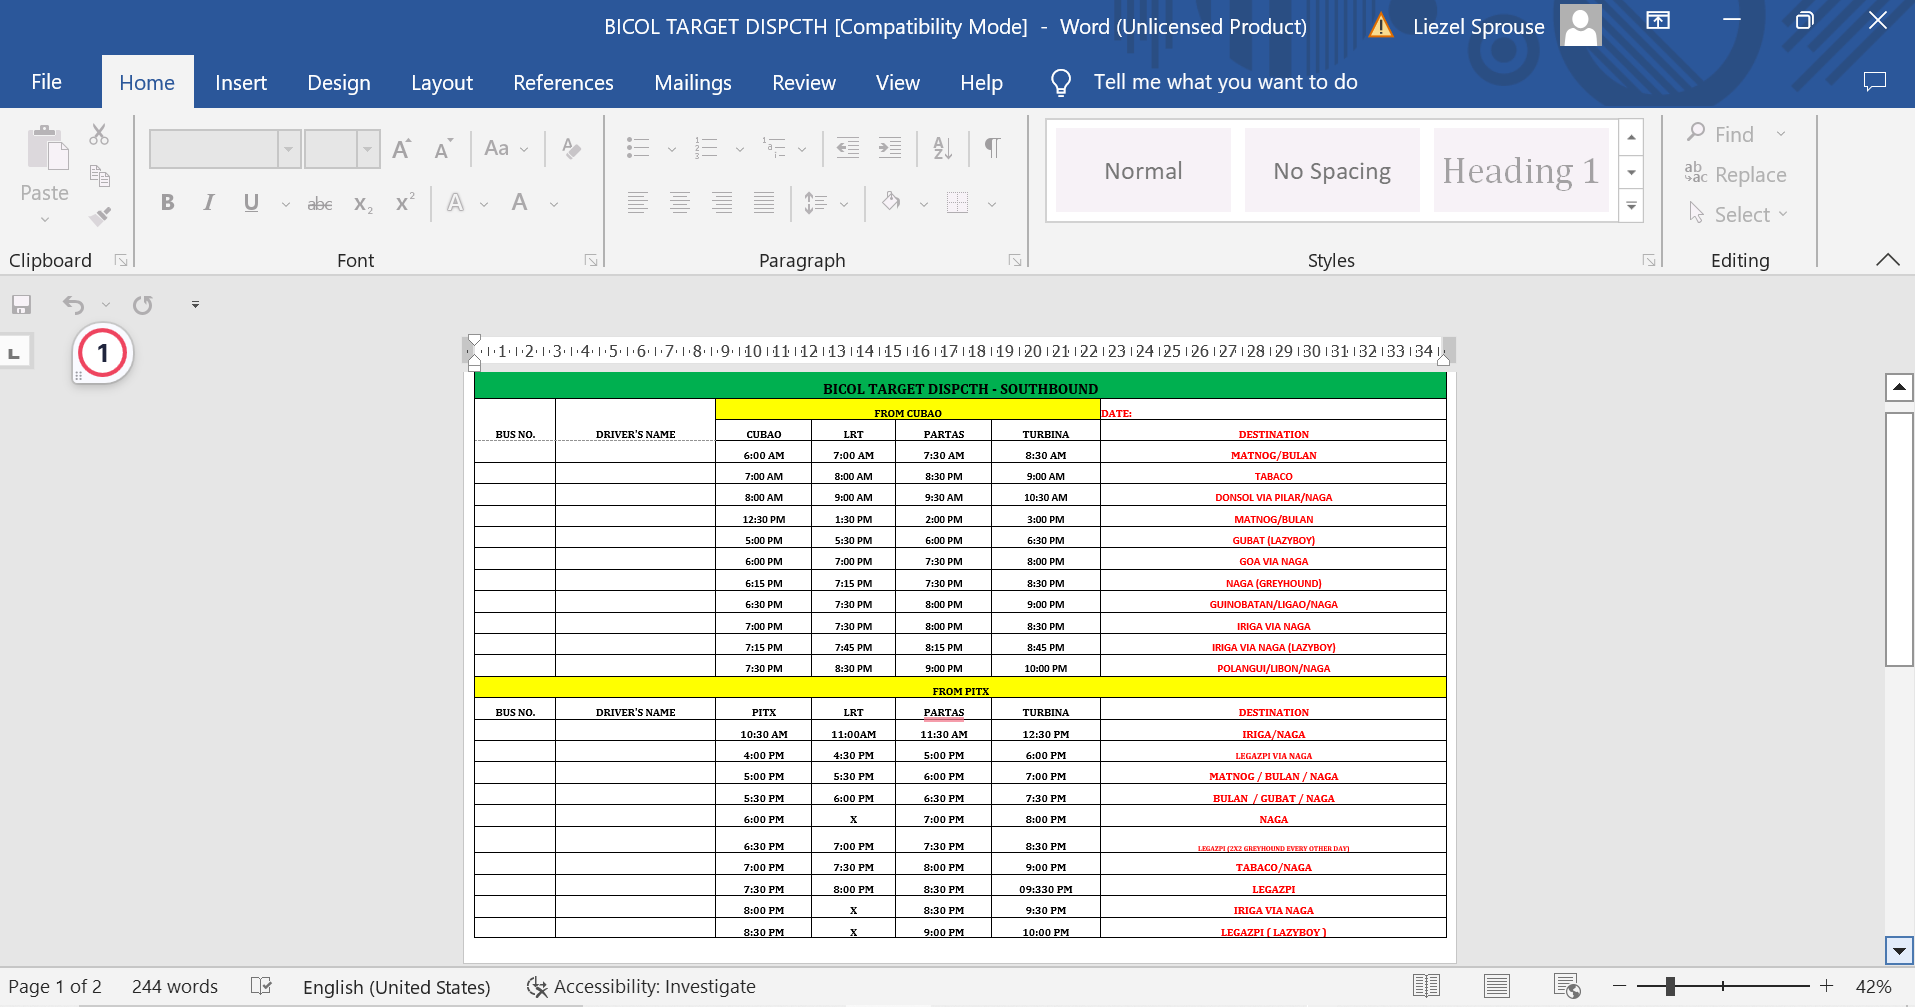This screenshot has width=1915, height=1007.
Task: Customize Quick Access Toolbar dropdown
Action: (x=195, y=304)
